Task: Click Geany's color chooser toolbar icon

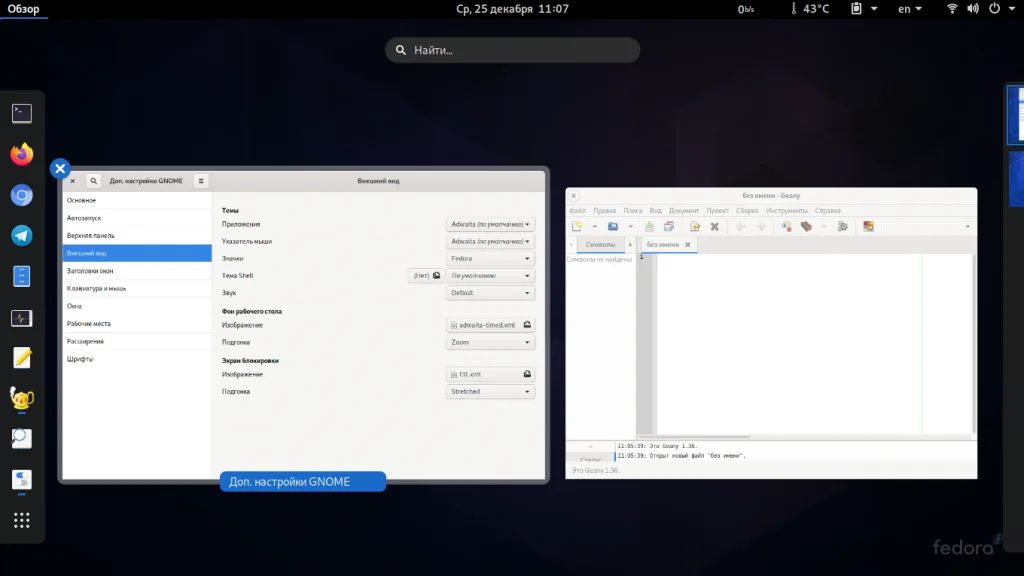Action: click(x=869, y=226)
